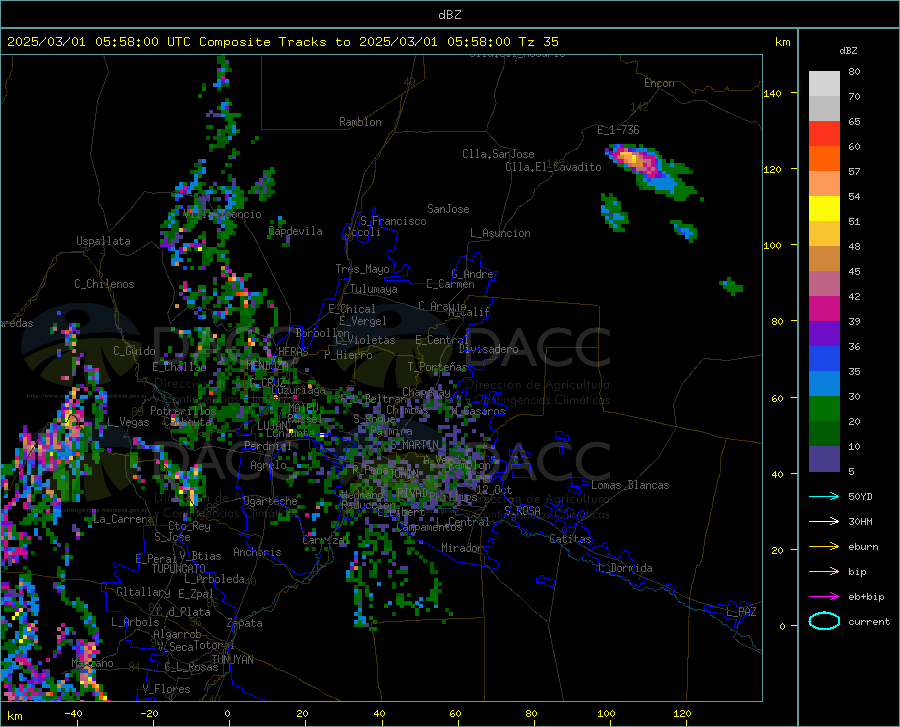Click the 'Clla.El_Cavadito' map label
Viewport: 900px width, 727px height.
(553, 167)
